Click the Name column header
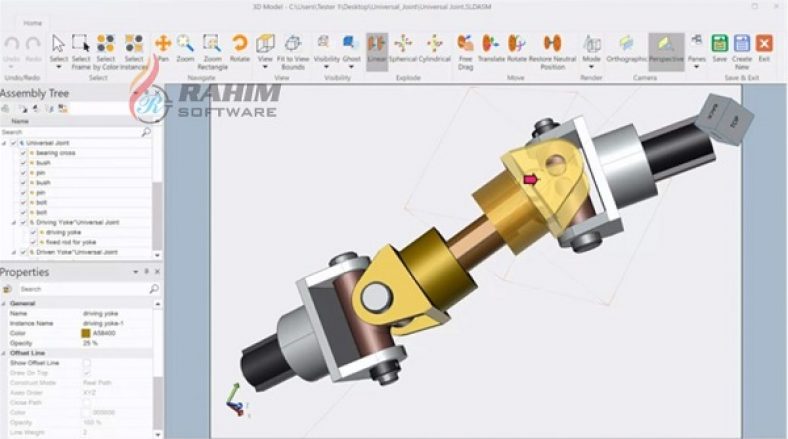The image size is (788, 439). click(x=20, y=122)
